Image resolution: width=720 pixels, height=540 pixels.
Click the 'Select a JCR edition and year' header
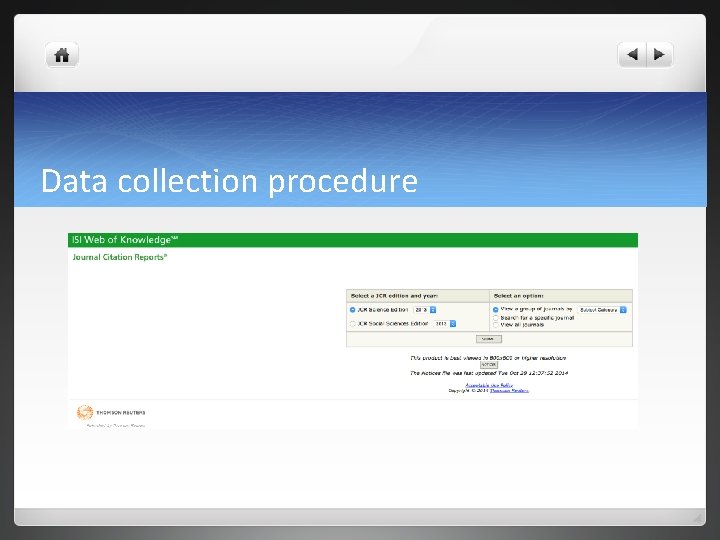(394, 296)
